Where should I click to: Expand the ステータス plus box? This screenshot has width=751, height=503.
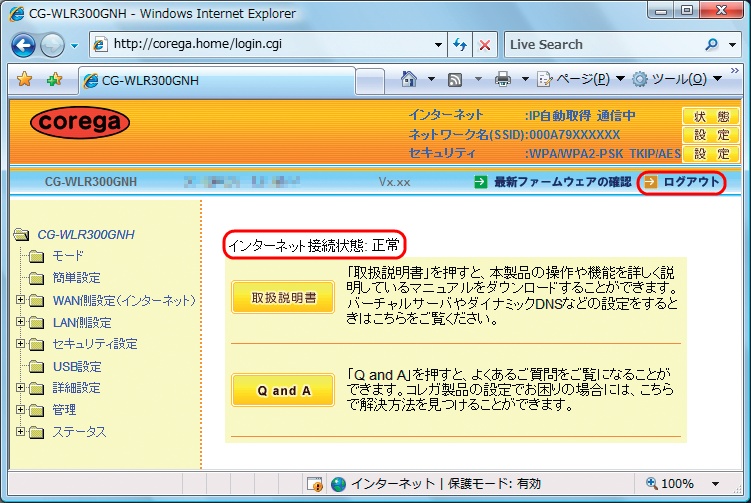coord(20,432)
